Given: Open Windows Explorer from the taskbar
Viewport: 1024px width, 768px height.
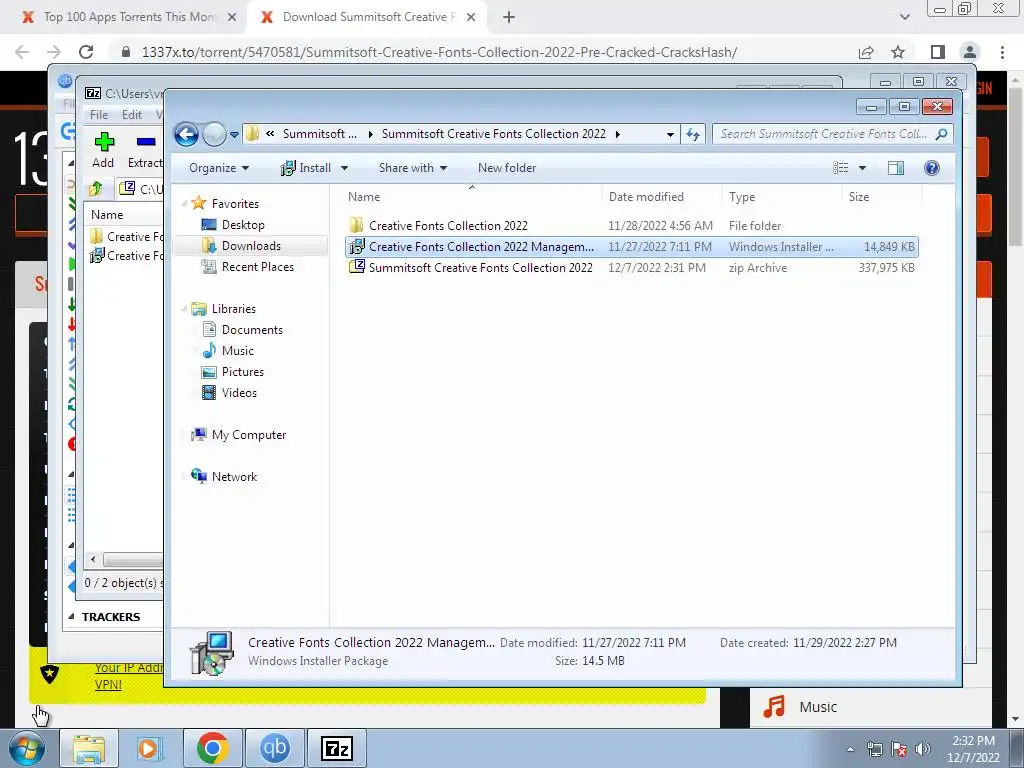Looking at the screenshot, I should click(89, 748).
